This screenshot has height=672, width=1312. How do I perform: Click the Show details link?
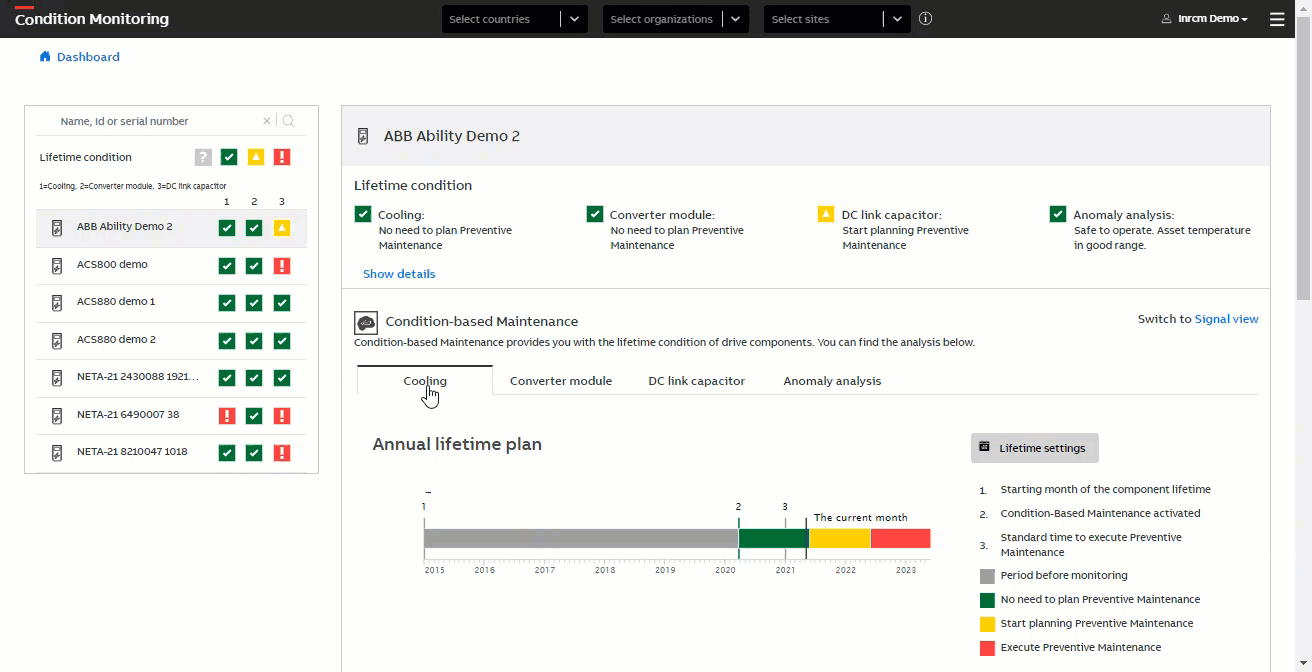pyautogui.click(x=399, y=274)
